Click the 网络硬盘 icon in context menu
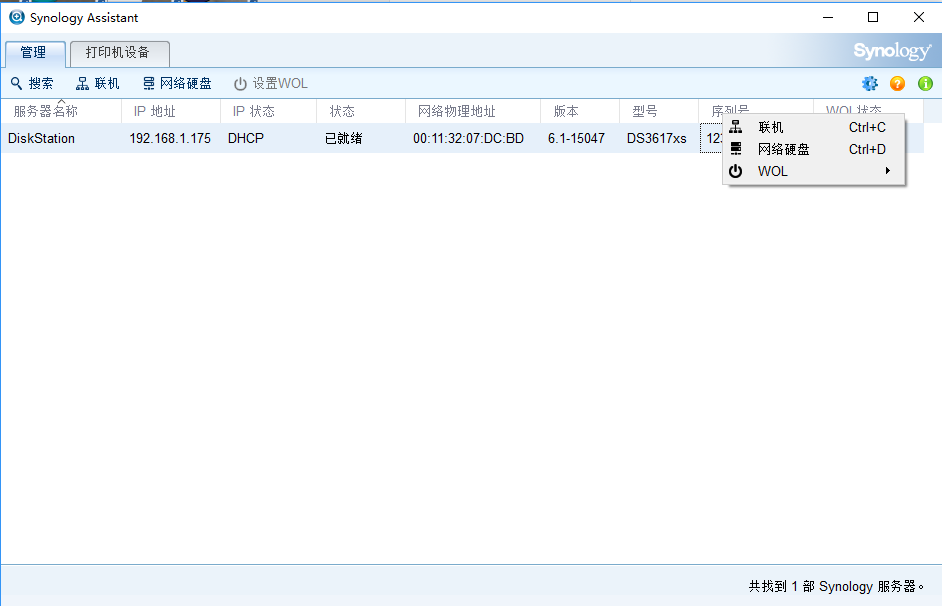942x606 pixels. pyautogui.click(x=735, y=149)
